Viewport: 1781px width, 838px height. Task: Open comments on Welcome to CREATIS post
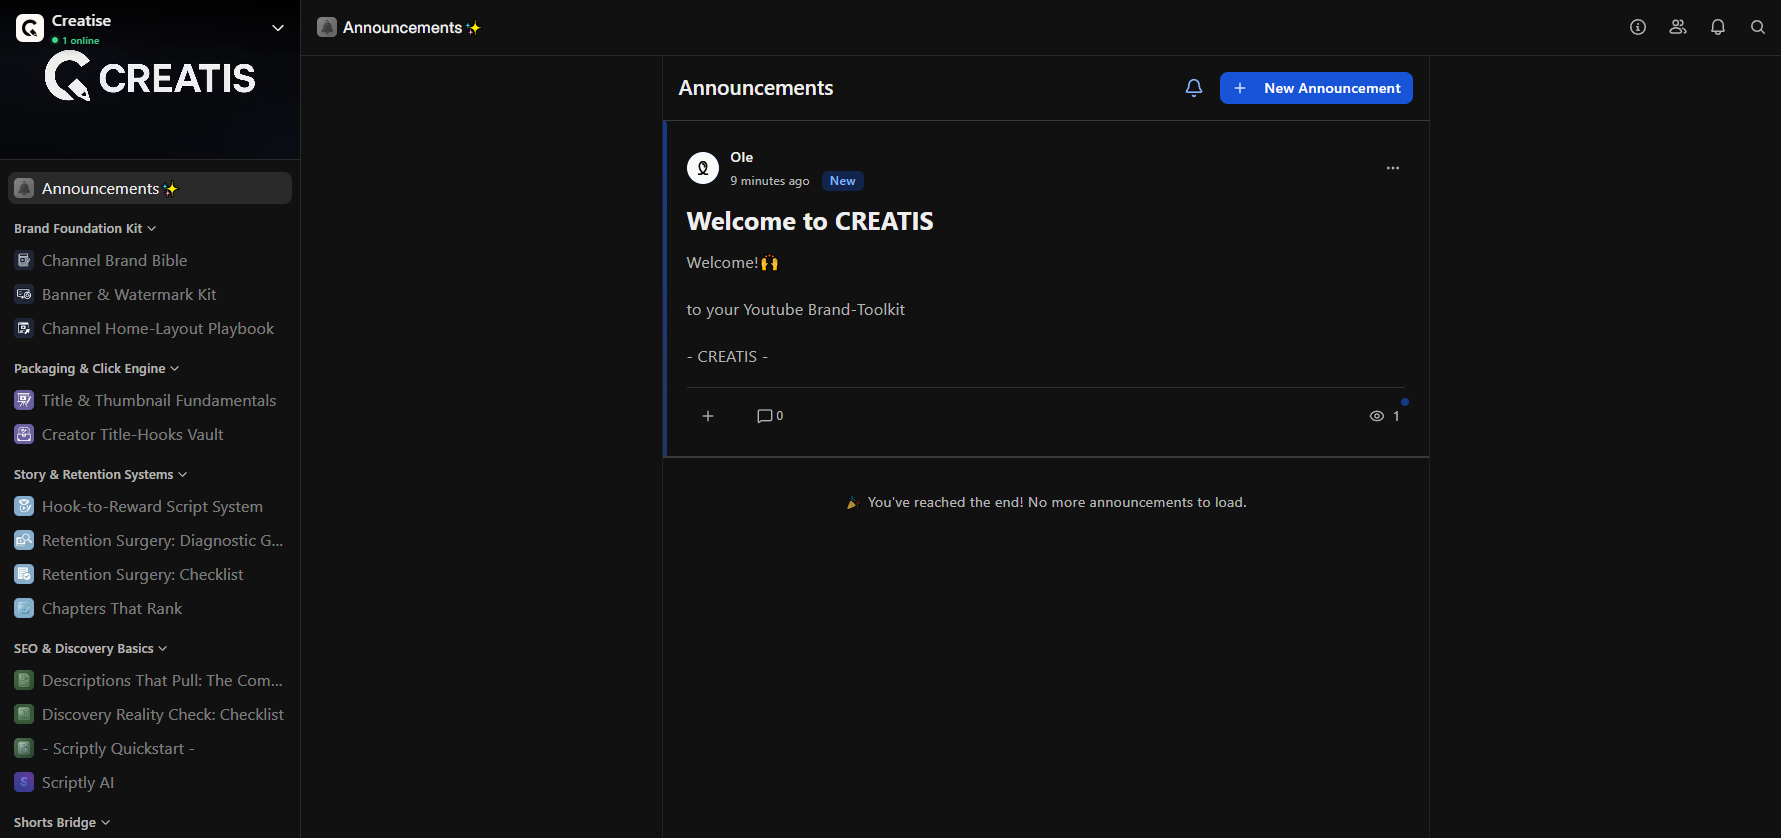click(770, 416)
